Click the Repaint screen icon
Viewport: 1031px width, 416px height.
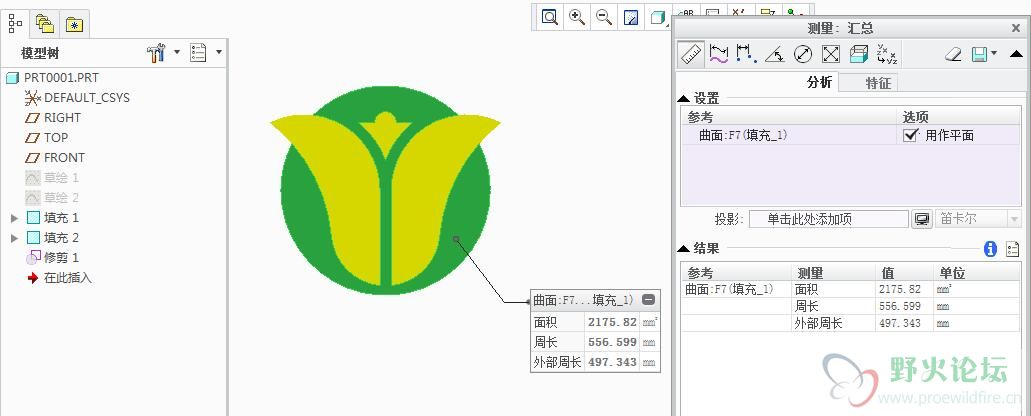(x=631, y=17)
